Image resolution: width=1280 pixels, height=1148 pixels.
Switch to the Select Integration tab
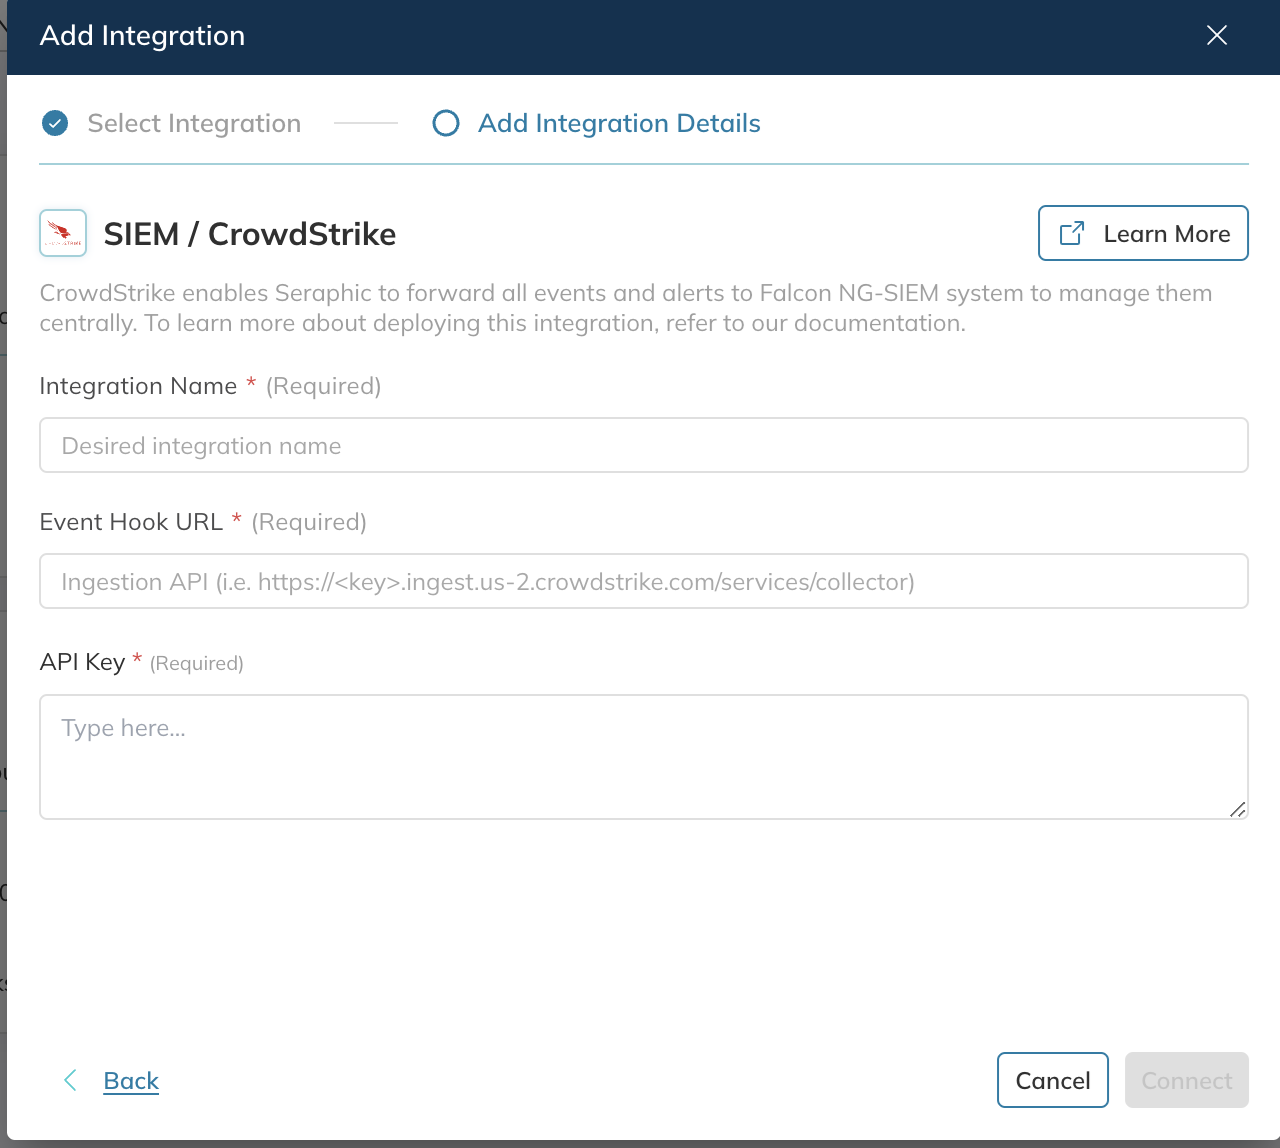point(194,123)
